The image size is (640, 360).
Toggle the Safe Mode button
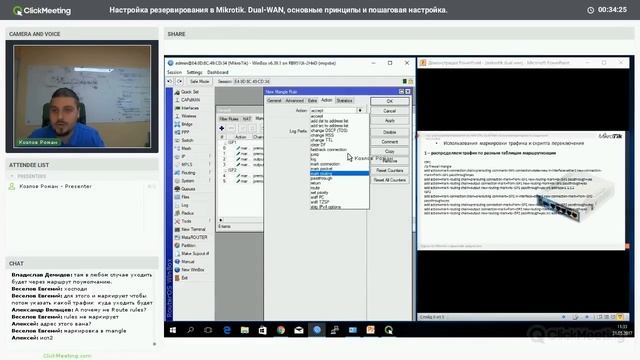pos(200,81)
